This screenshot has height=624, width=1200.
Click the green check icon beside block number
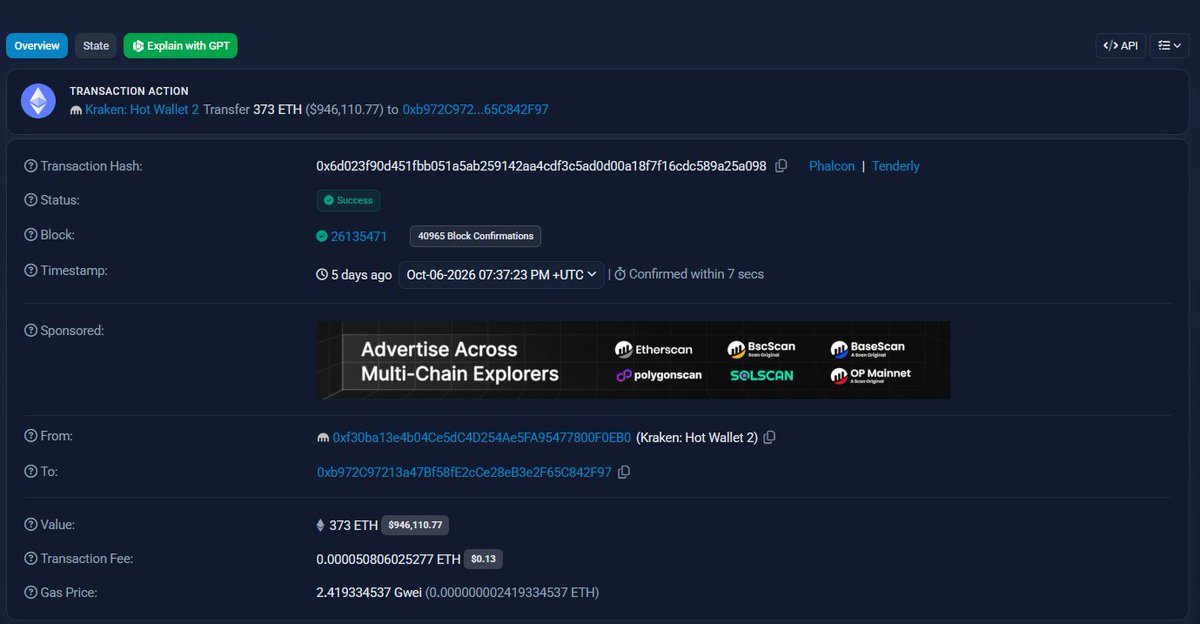322,236
